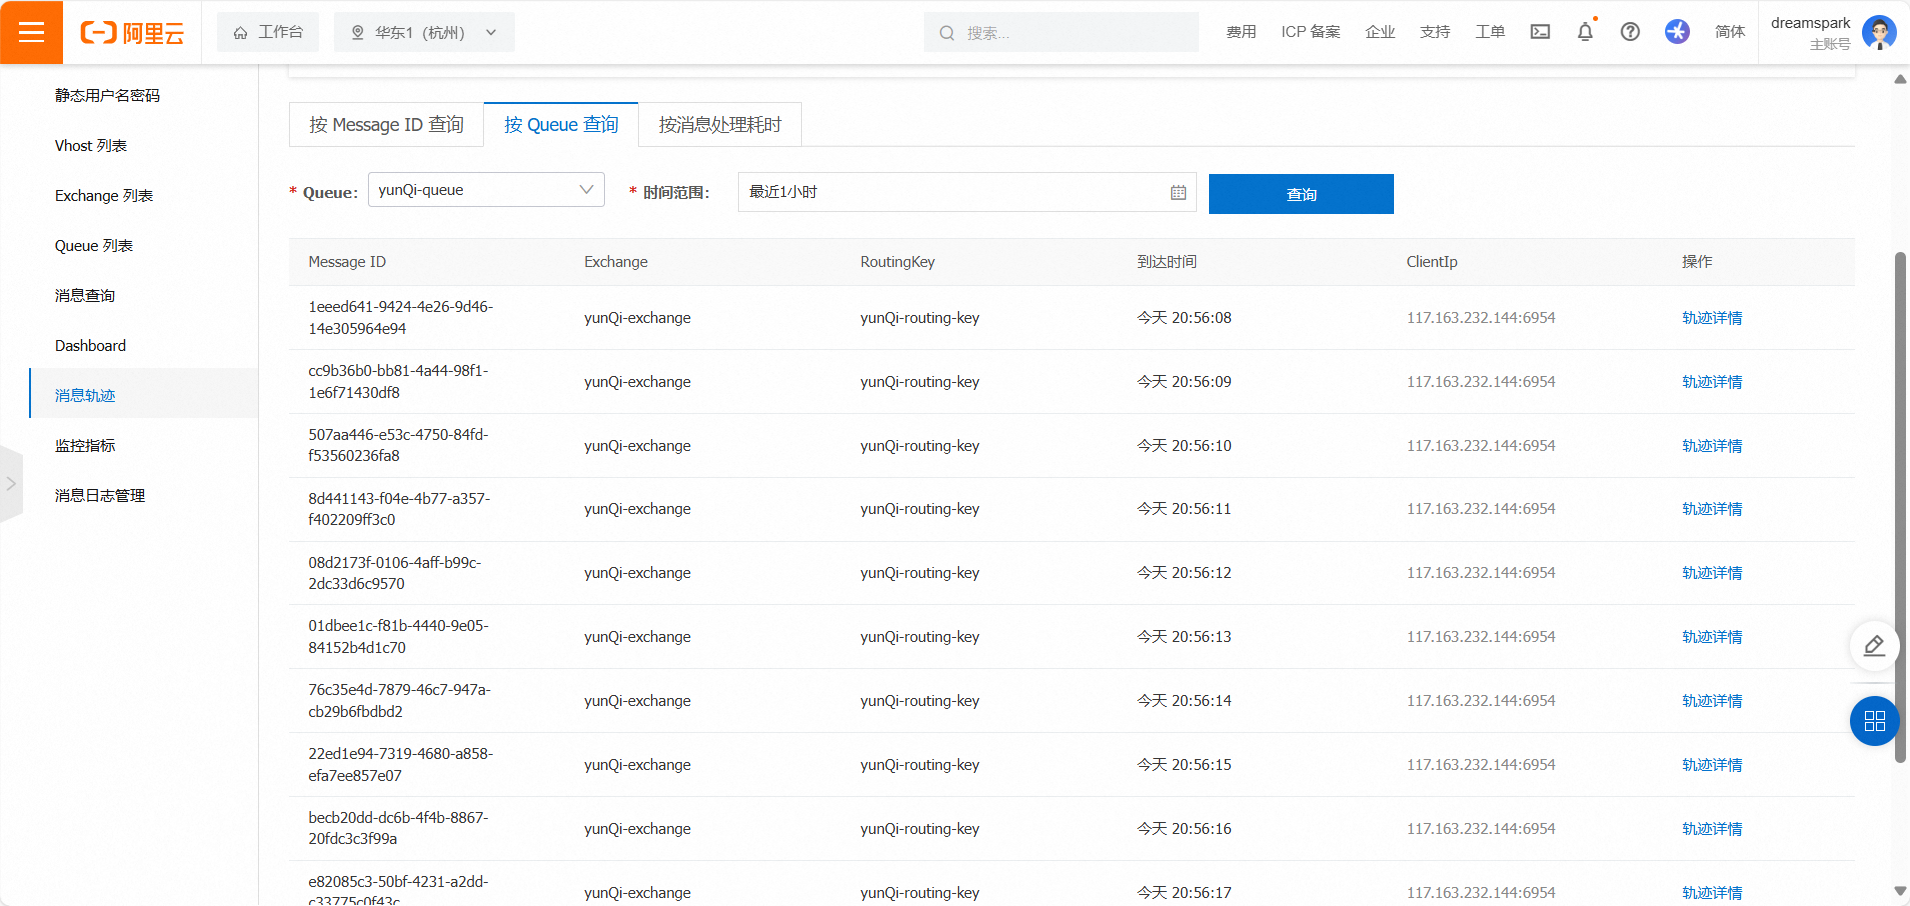Open the 支持 menu

1435,32
